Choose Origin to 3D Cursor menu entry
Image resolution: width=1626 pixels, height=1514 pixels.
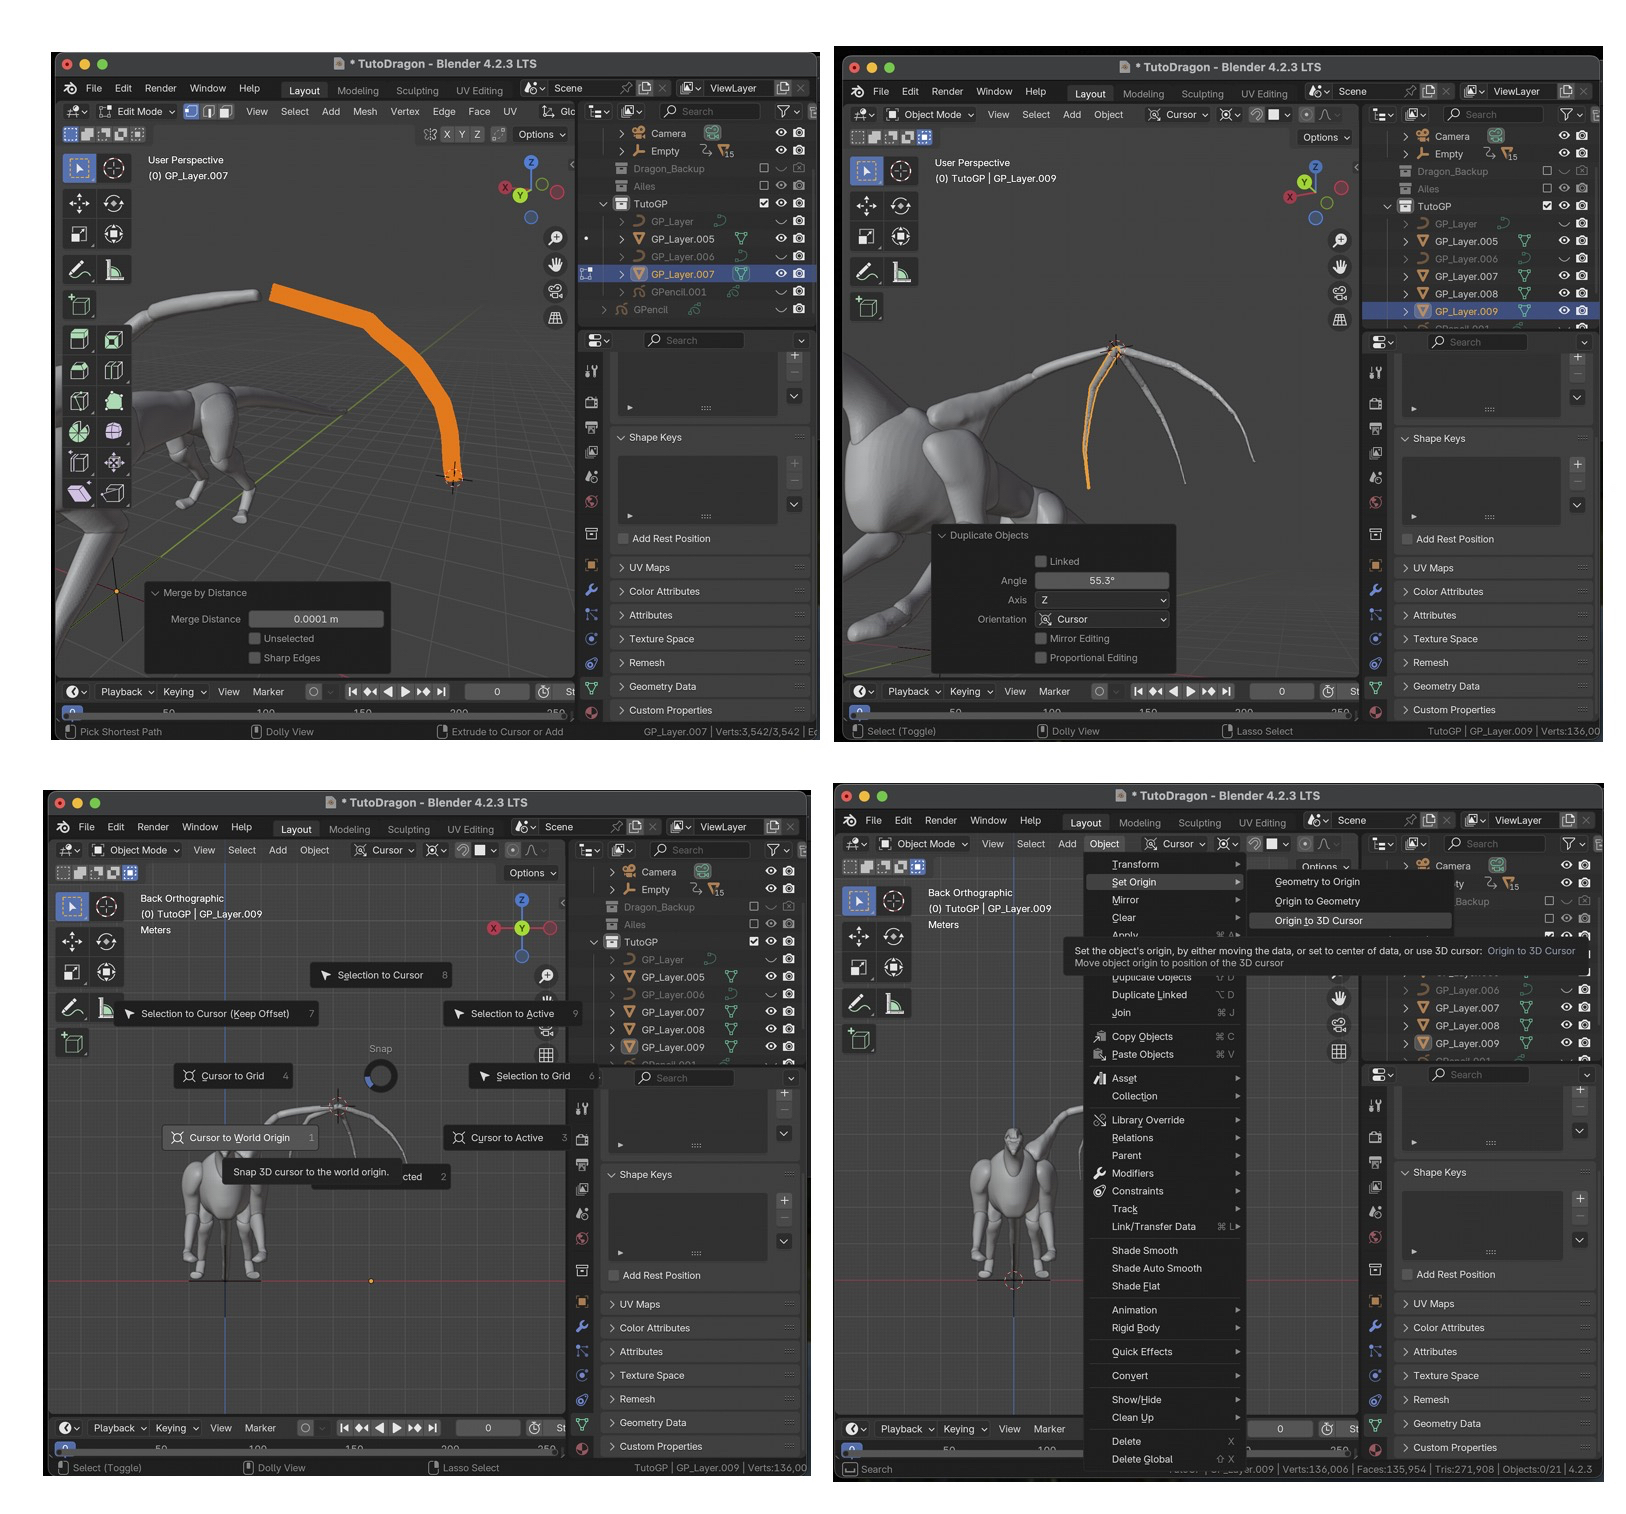pos(1318,921)
